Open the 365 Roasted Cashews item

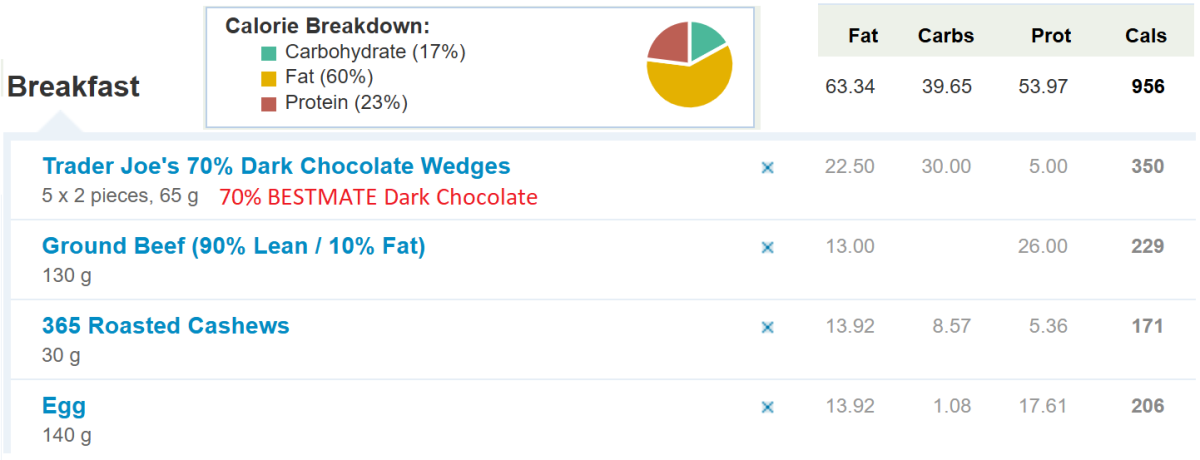click(x=166, y=326)
